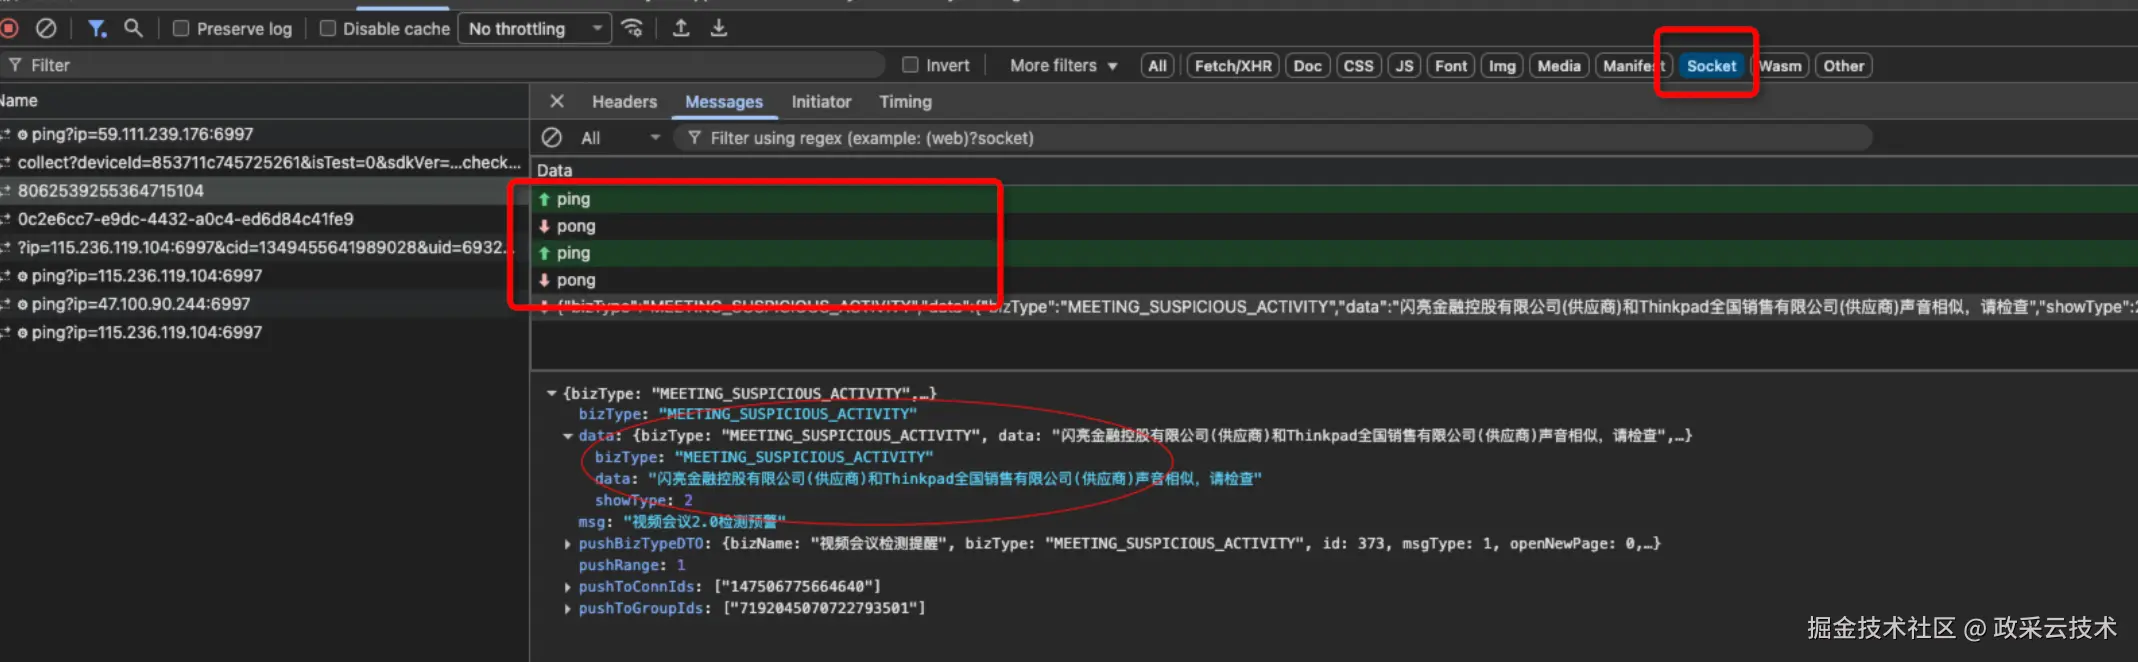Enable the Preserve log checkbox
Viewport: 2138px width, 662px height.
click(x=181, y=29)
